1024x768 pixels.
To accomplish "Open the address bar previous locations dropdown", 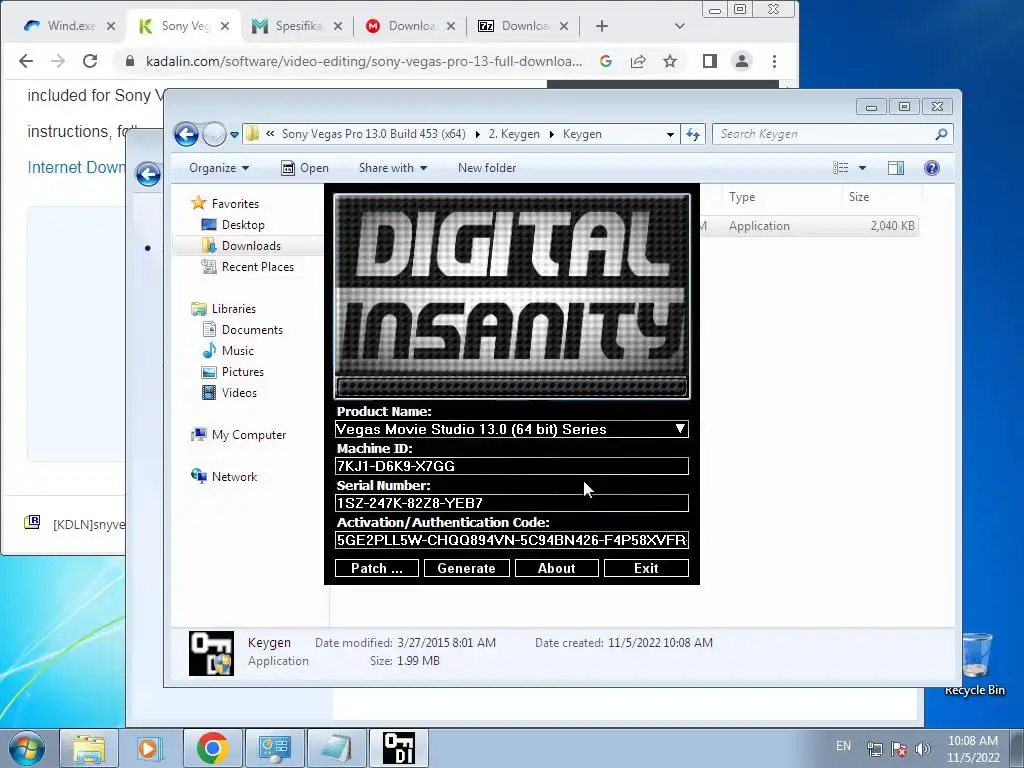I will tap(670, 135).
